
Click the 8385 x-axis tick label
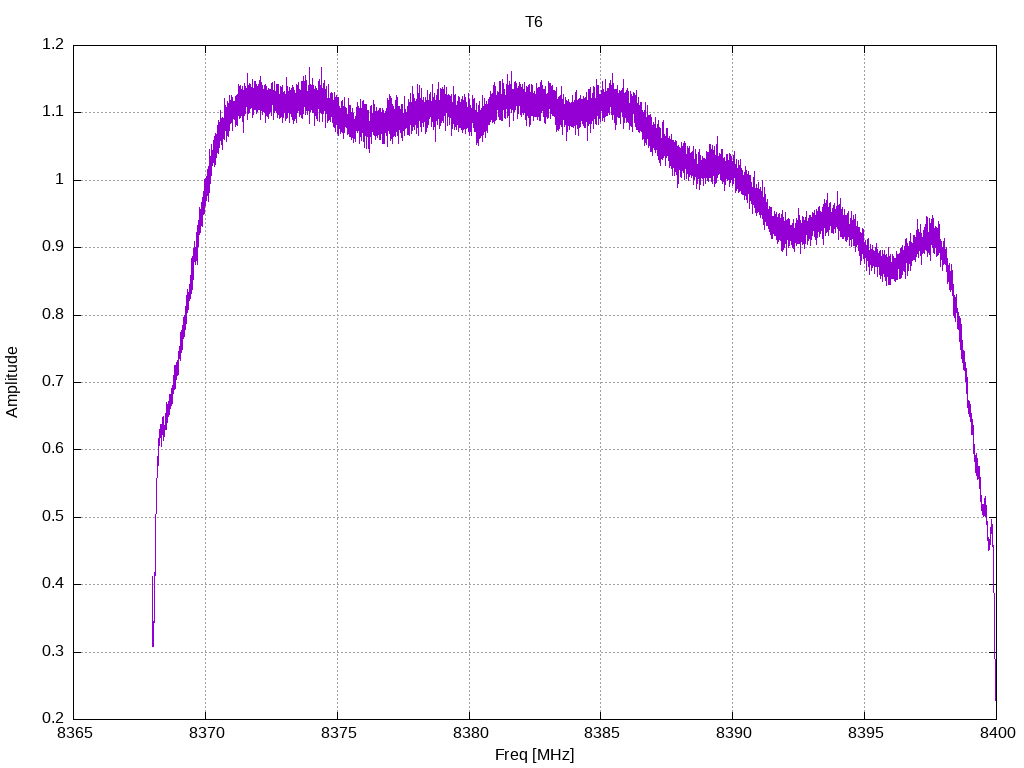coord(601,733)
